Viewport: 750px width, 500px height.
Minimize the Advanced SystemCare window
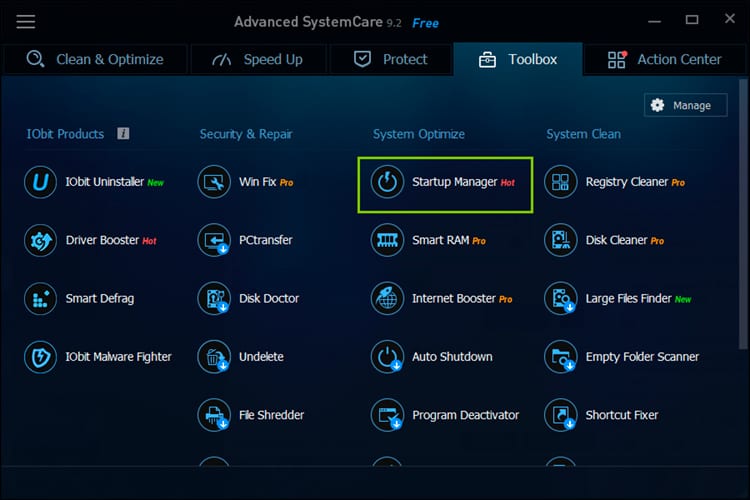point(654,21)
